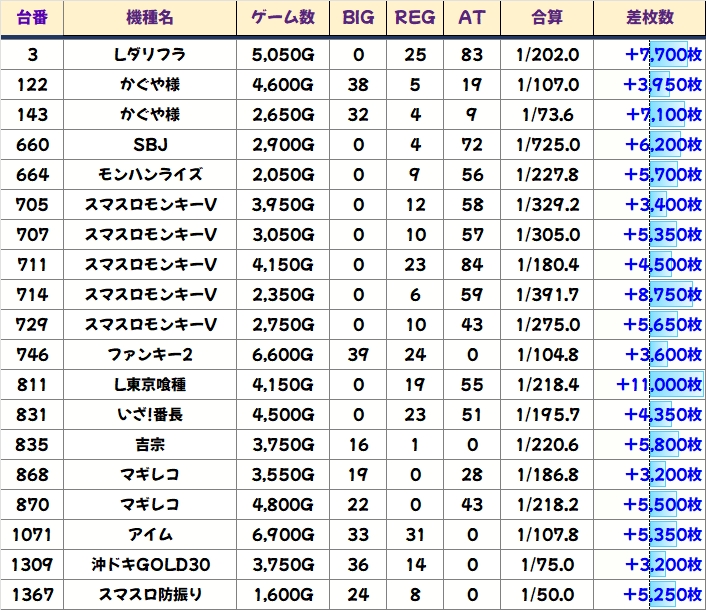706x610 pixels.
Task: Click the SBJ machine name
Action: [x=150, y=145]
